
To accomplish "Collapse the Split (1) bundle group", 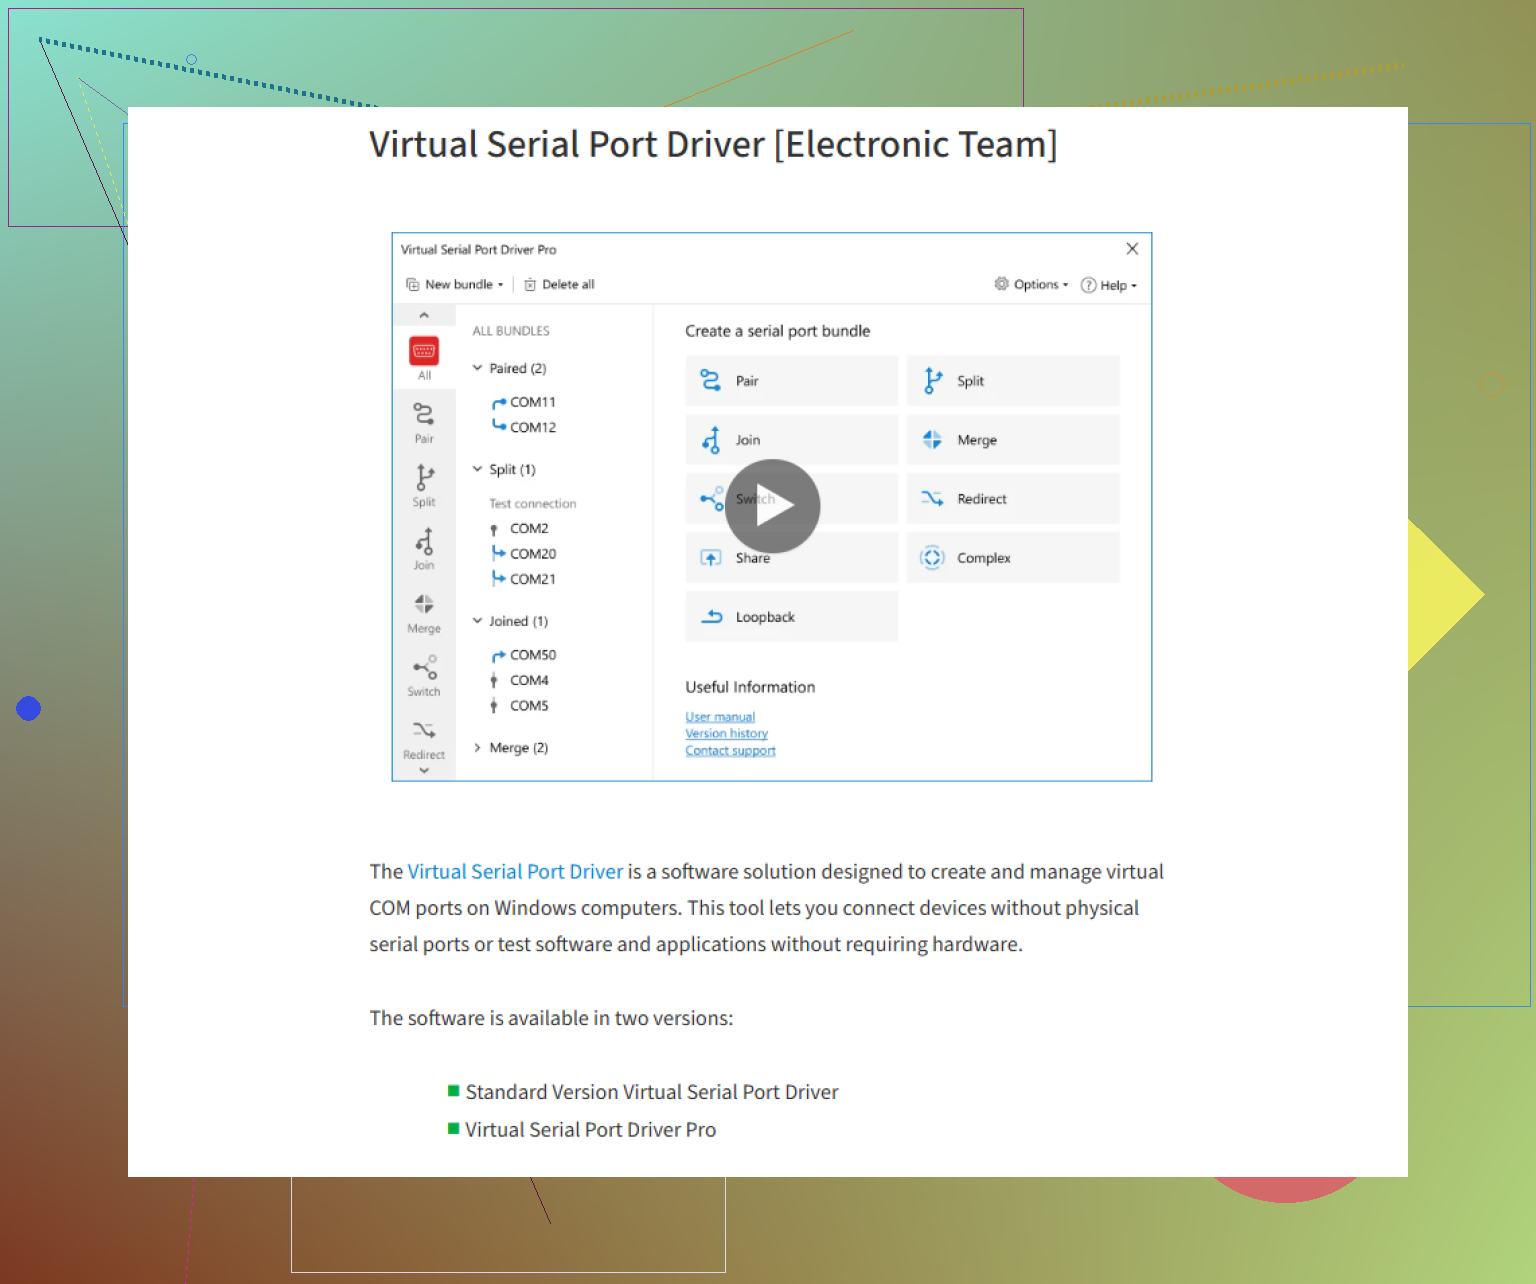I will pos(478,469).
